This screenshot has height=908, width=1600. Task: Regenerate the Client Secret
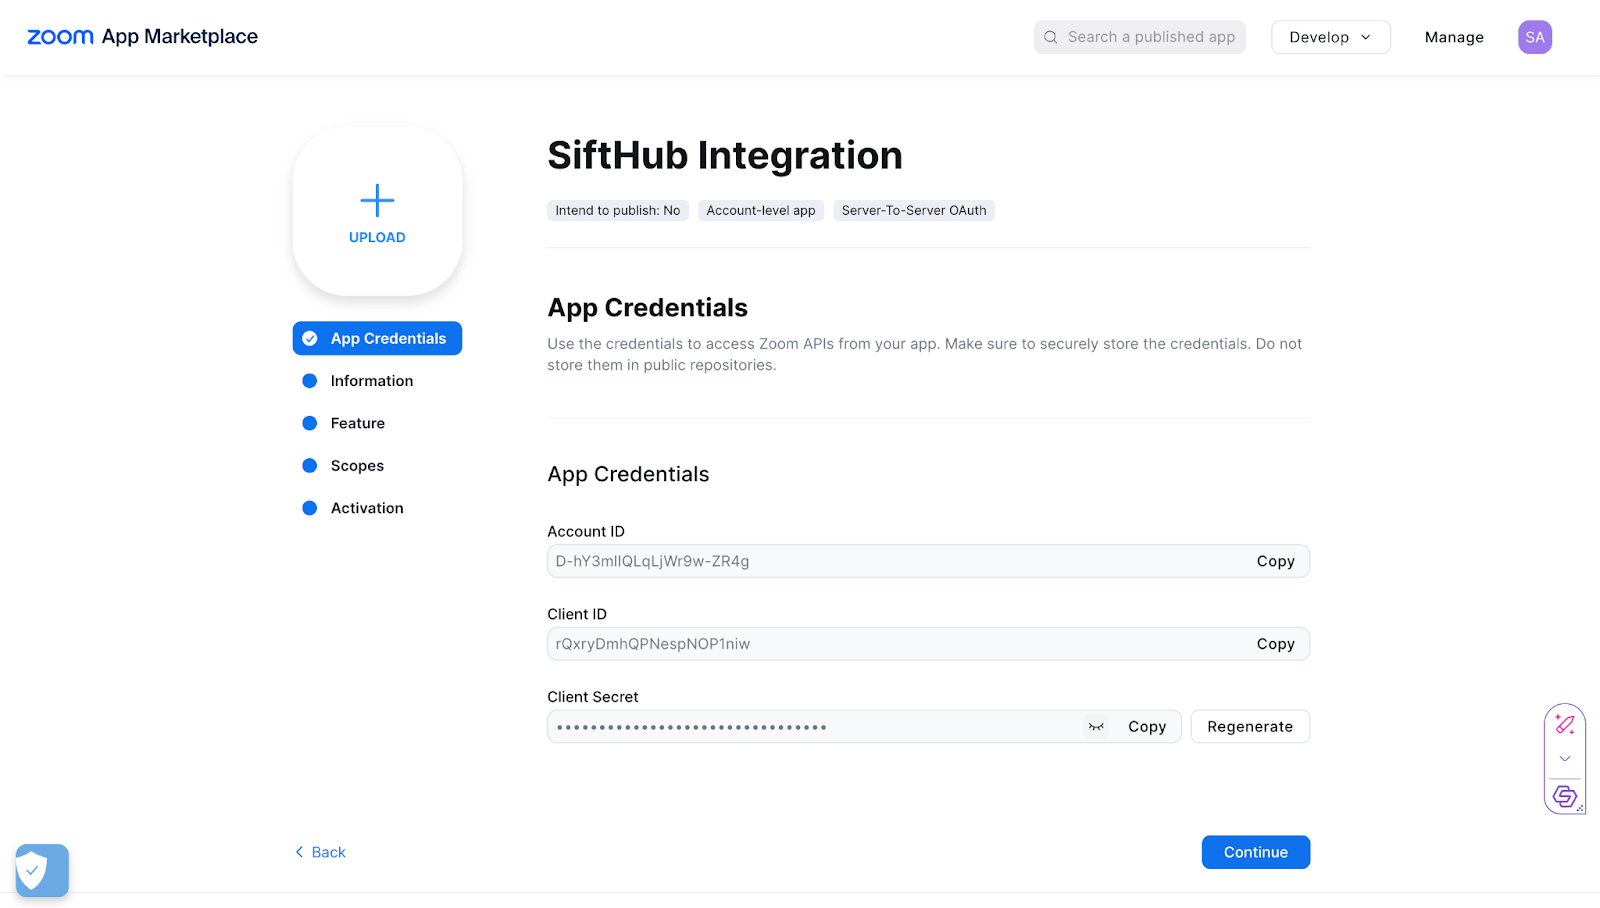point(1249,727)
